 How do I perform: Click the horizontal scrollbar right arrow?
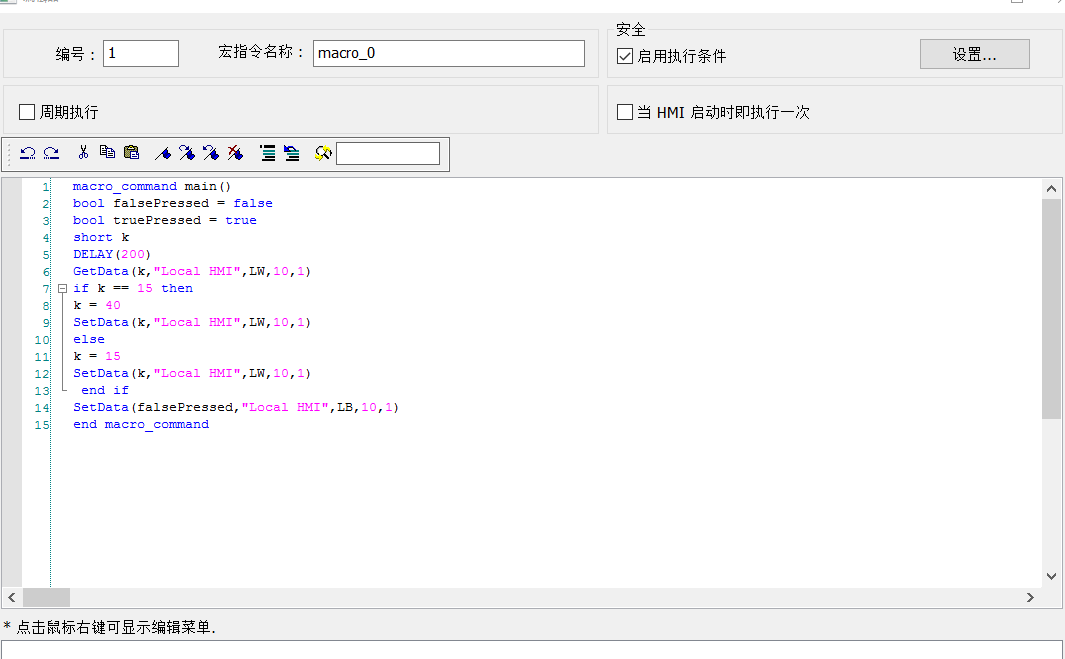tap(1030, 597)
